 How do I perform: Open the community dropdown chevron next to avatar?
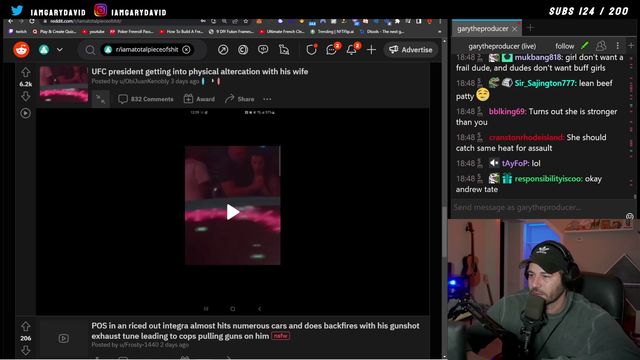click(x=60, y=50)
